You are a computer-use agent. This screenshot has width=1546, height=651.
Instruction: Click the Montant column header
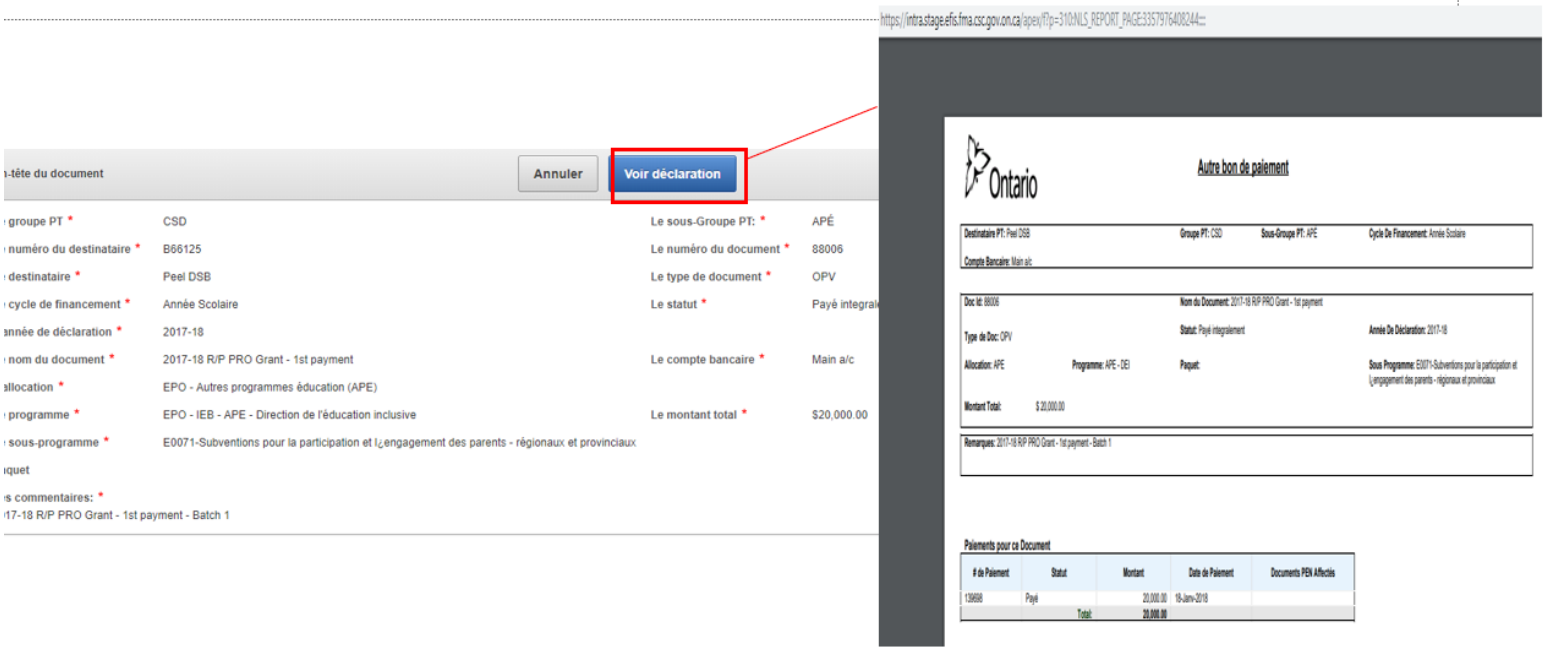pyautogui.click(x=1133, y=573)
